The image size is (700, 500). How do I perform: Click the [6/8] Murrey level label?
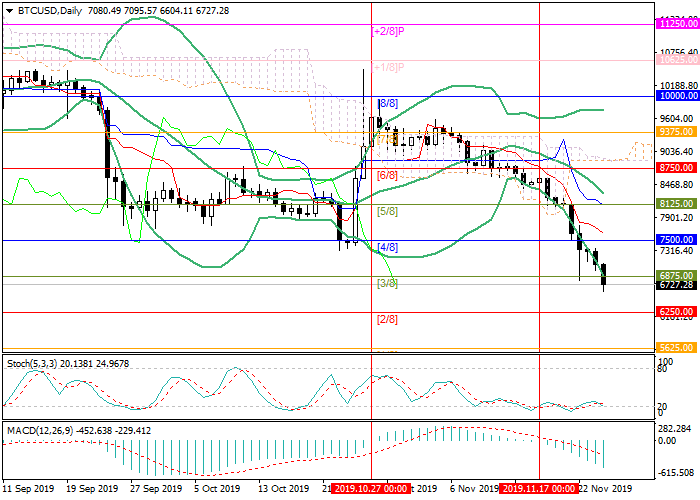[x=388, y=175]
